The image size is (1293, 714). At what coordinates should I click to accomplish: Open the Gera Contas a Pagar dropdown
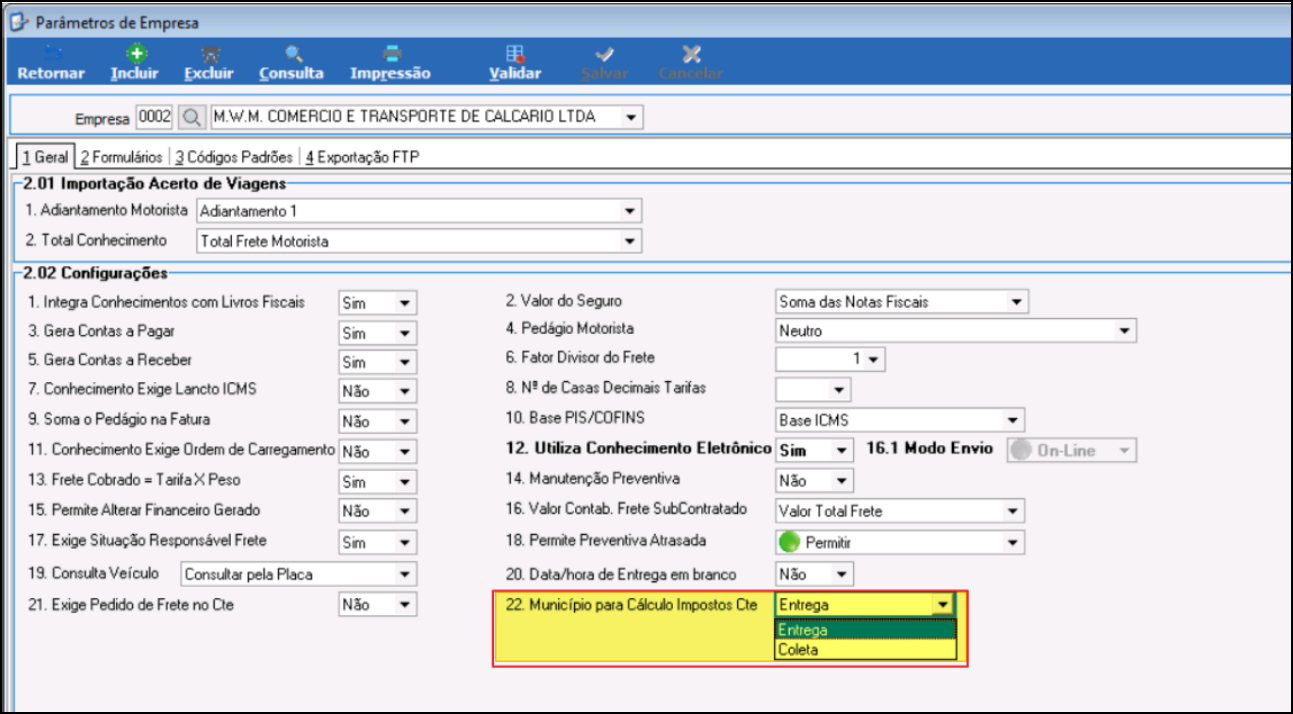(x=405, y=332)
